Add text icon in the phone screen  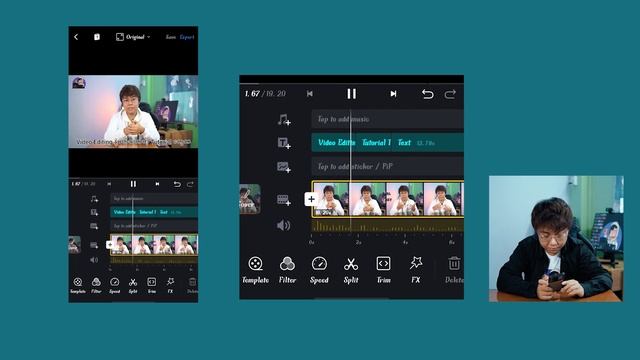click(x=94, y=212)
